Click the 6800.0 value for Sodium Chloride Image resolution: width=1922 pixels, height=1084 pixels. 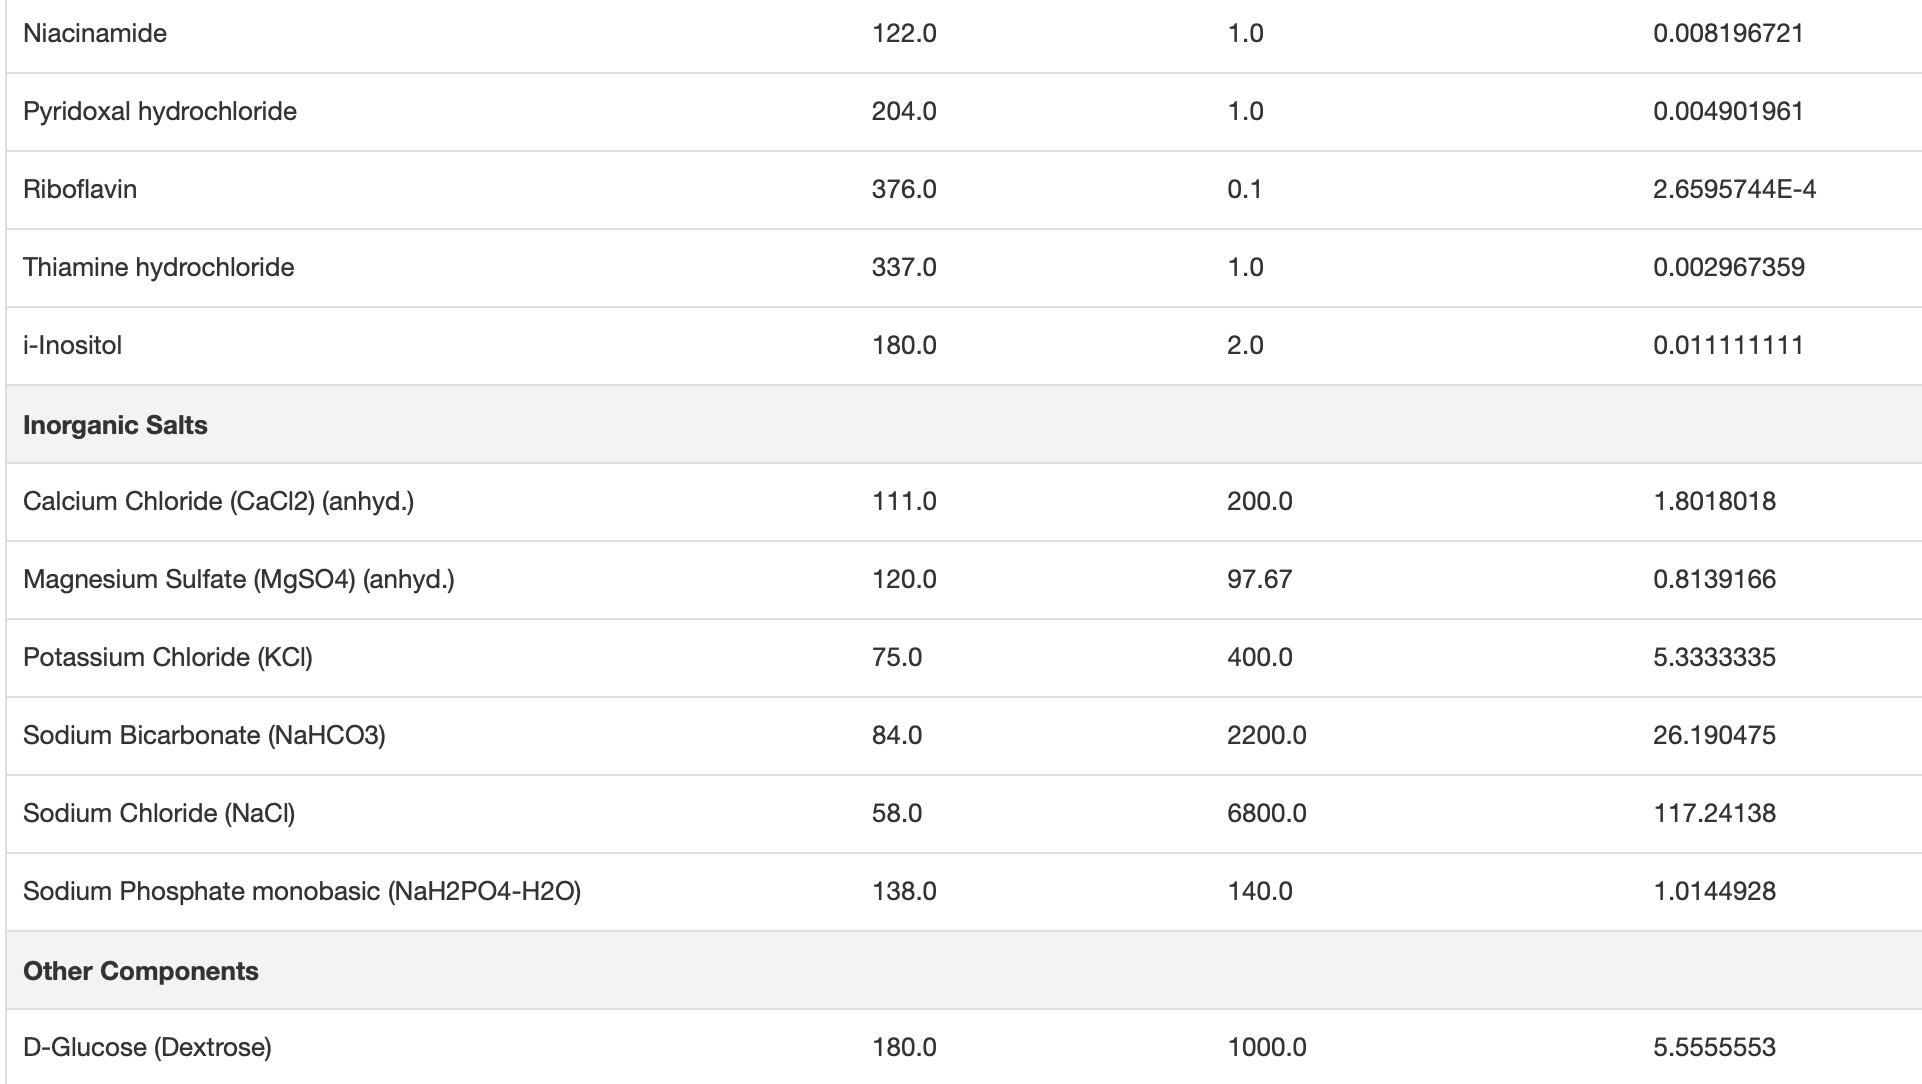1266,813
